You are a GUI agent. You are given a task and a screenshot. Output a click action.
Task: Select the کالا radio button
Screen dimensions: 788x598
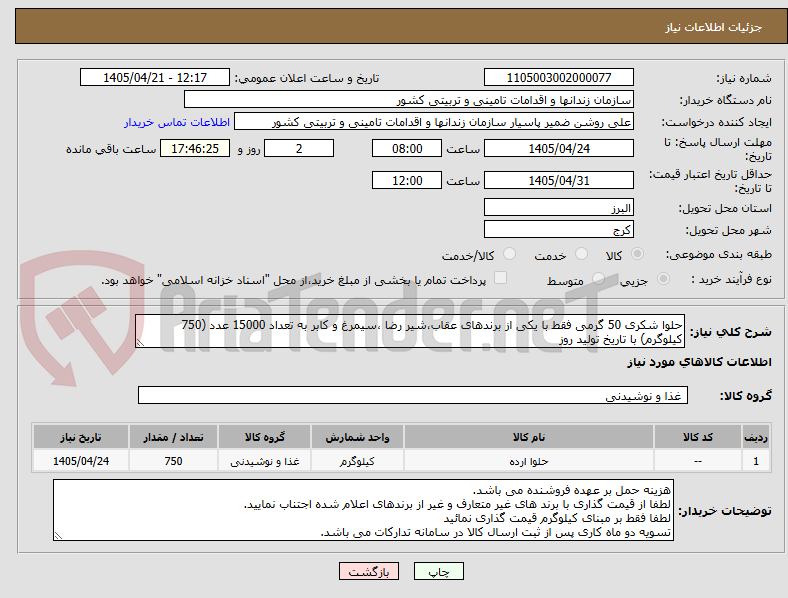[637, 254]
